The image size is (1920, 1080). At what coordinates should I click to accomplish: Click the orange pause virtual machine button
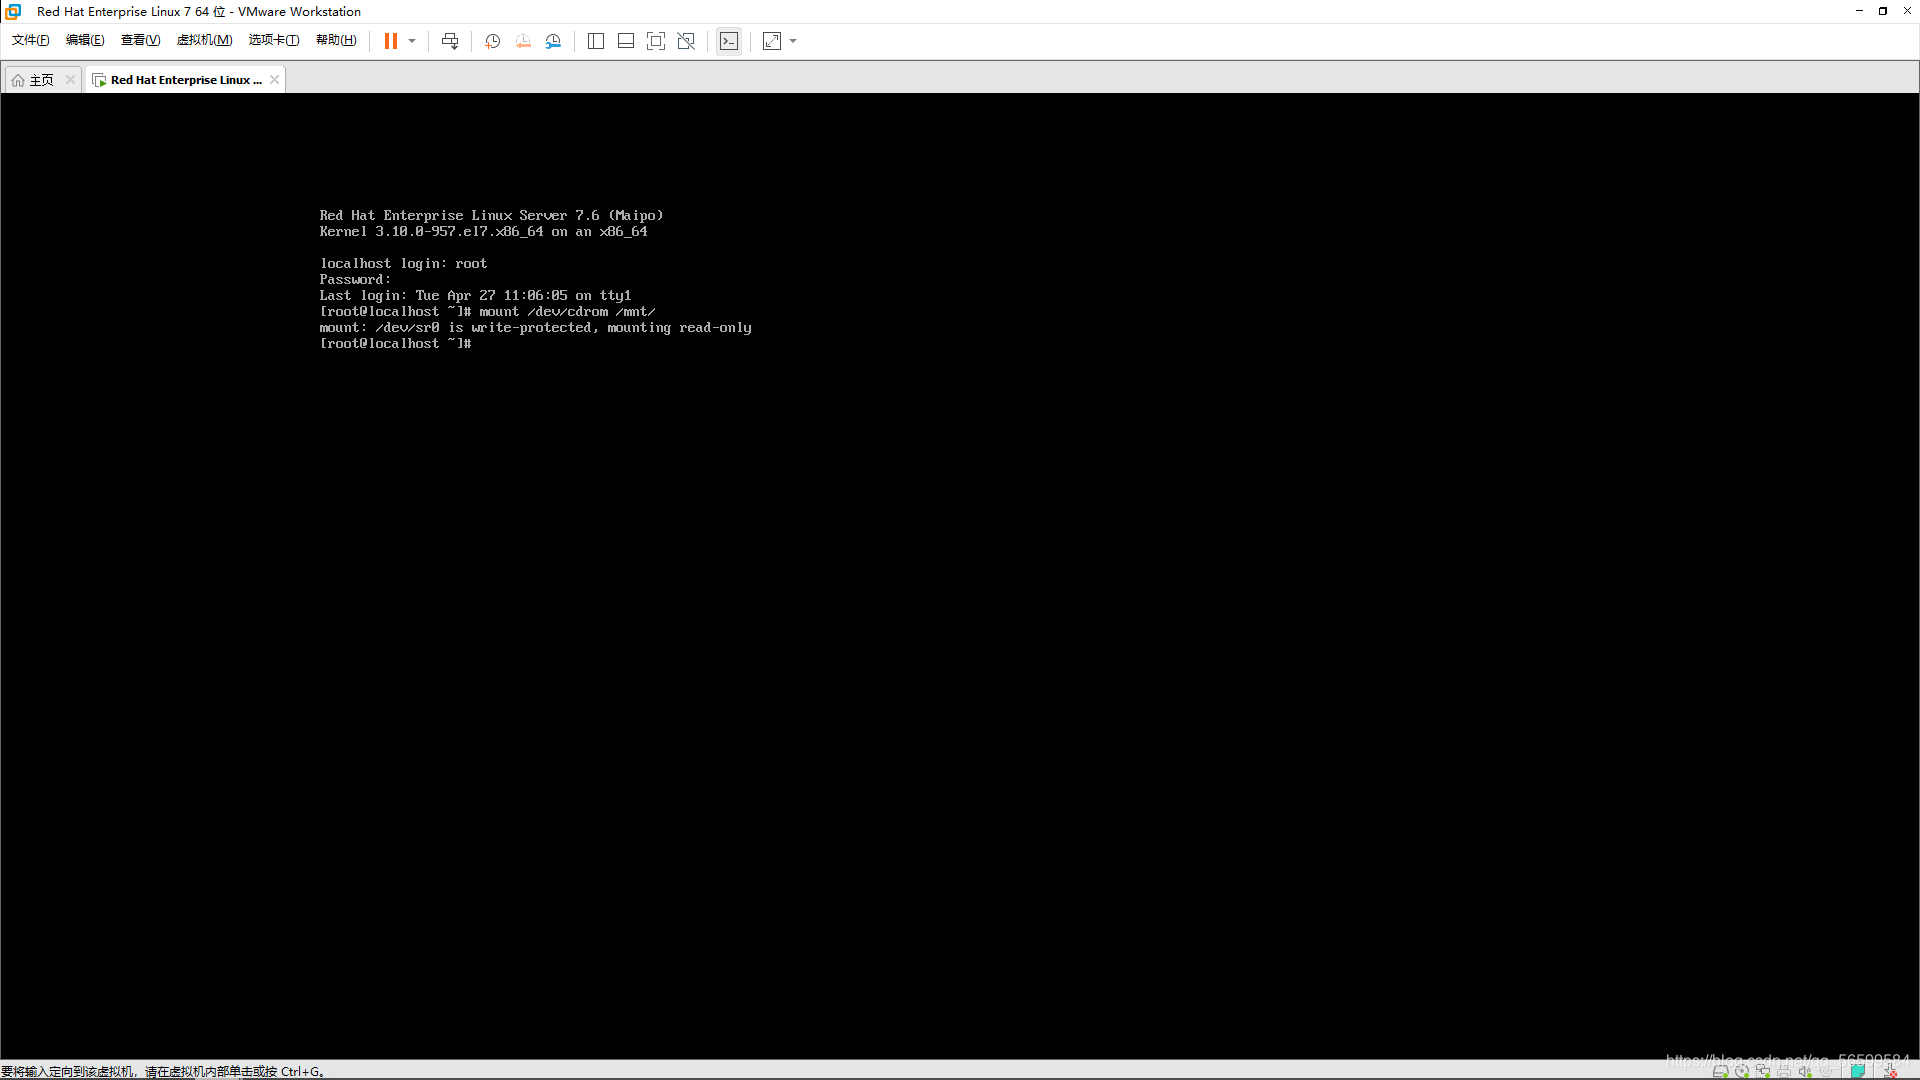[x=391, y=41]
